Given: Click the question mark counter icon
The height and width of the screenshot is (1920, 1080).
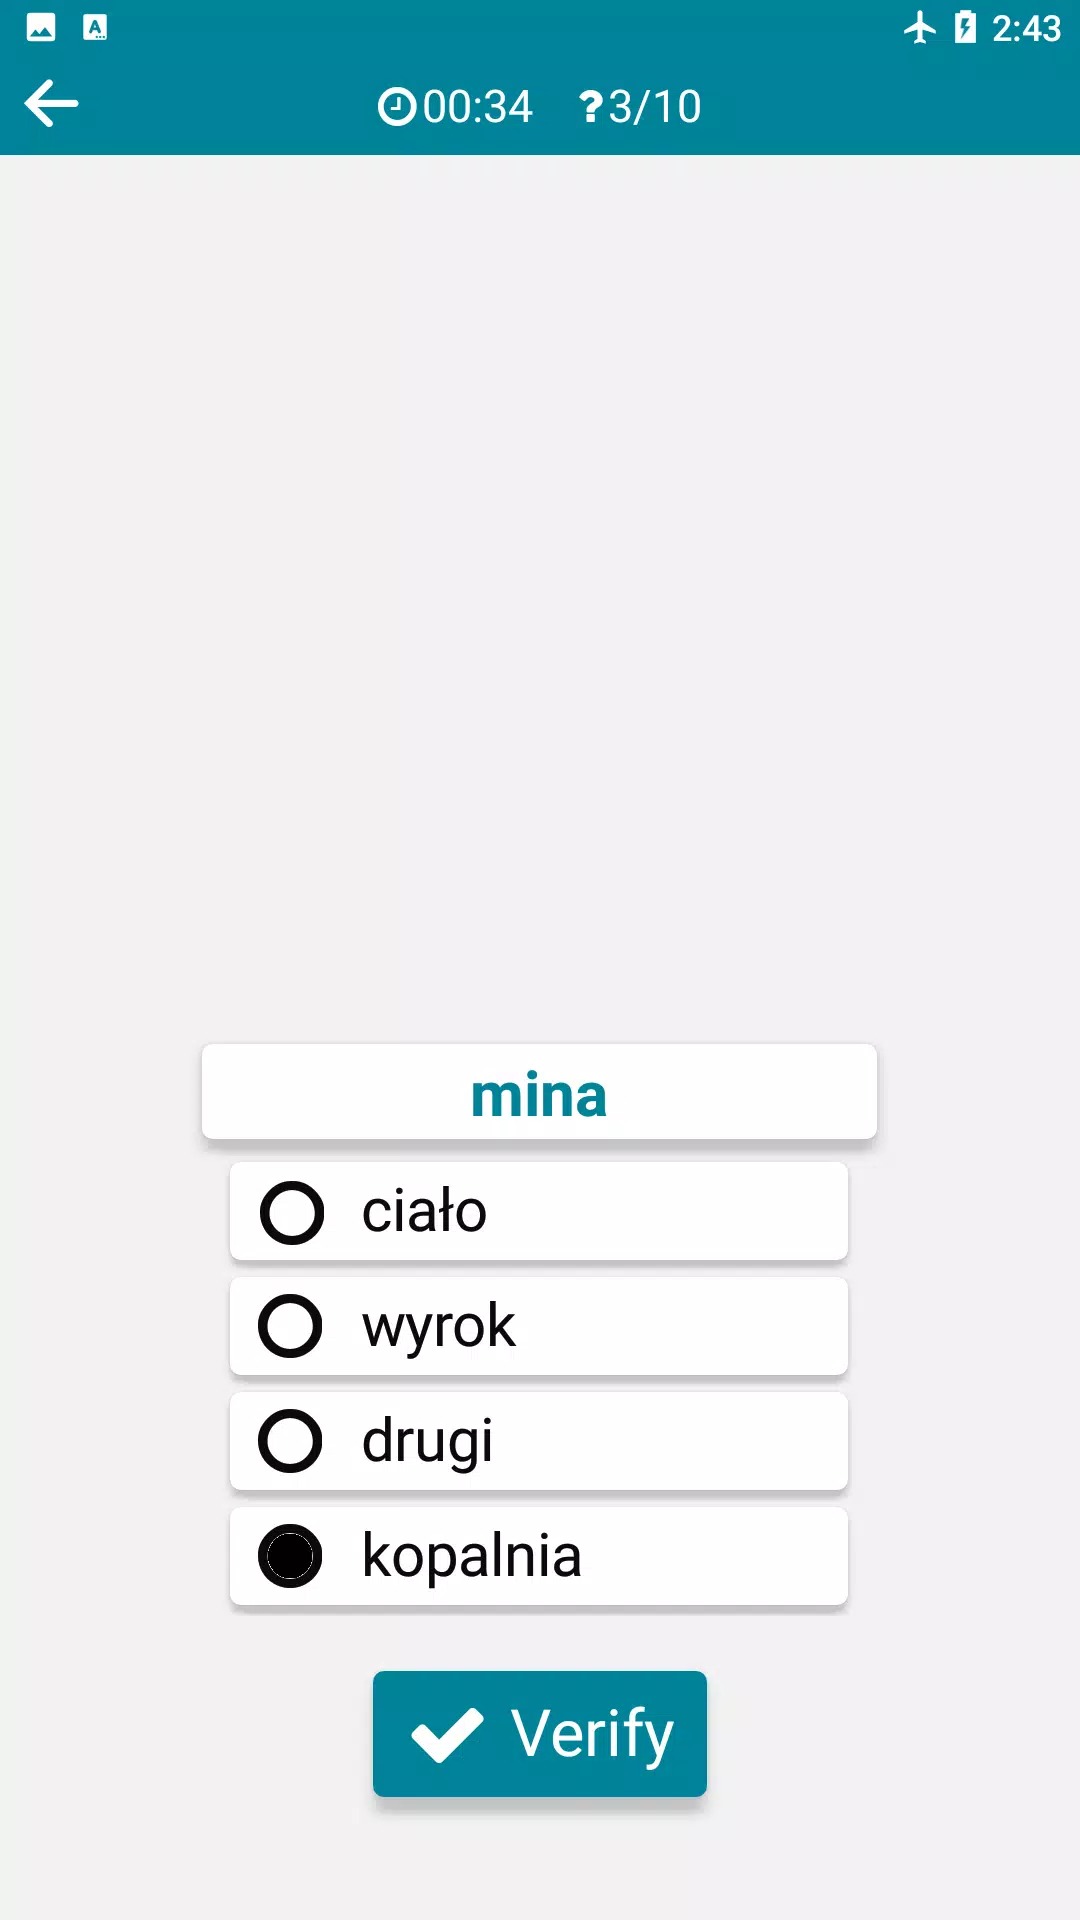Looking at the screenshot, I should click(x=591, y=107).
